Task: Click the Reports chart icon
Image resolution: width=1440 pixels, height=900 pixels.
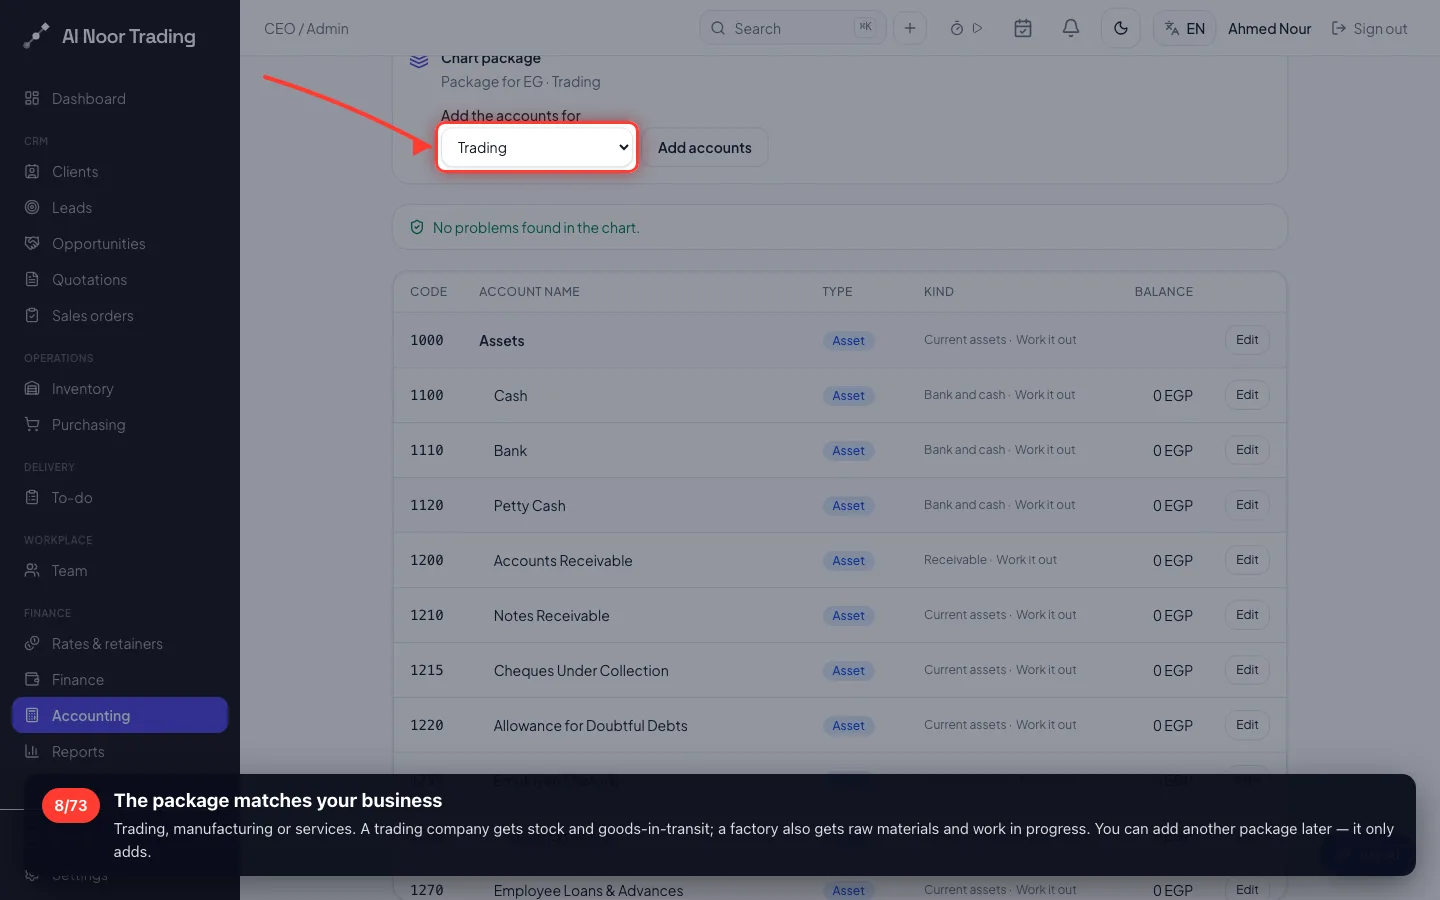Action: (32, 751)
